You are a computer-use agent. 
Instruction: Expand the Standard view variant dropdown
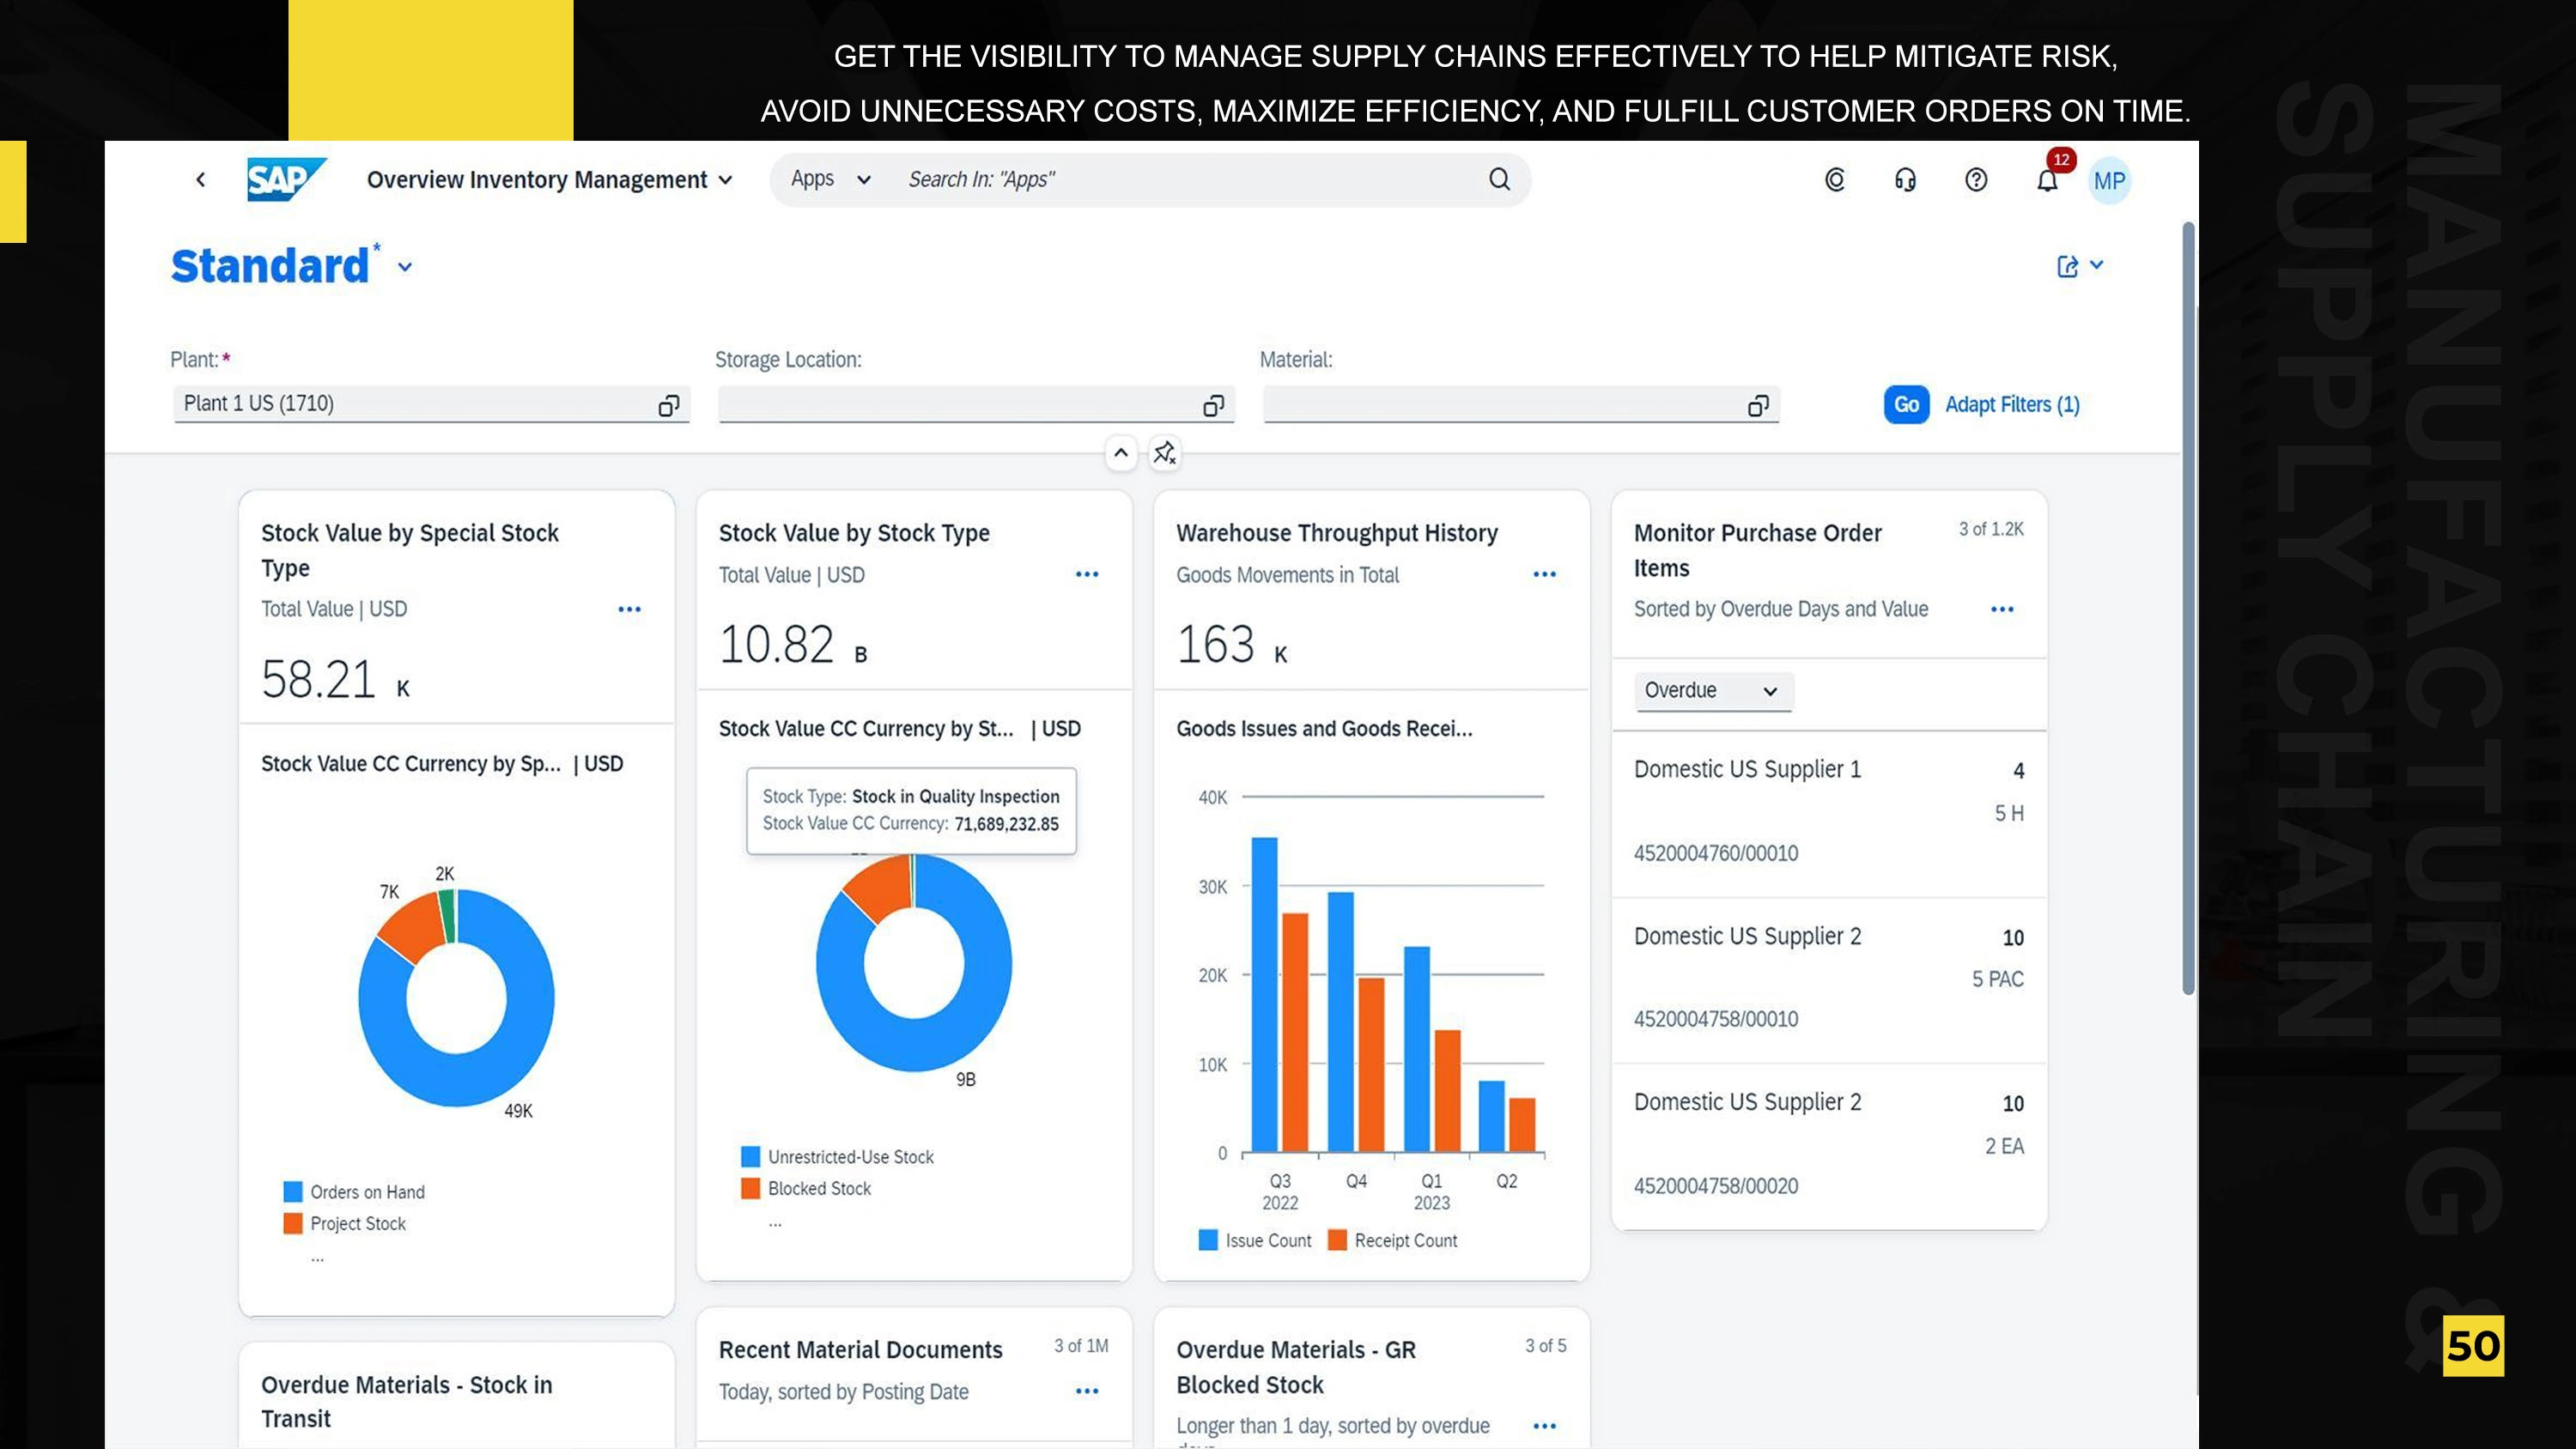click(405, 267)
